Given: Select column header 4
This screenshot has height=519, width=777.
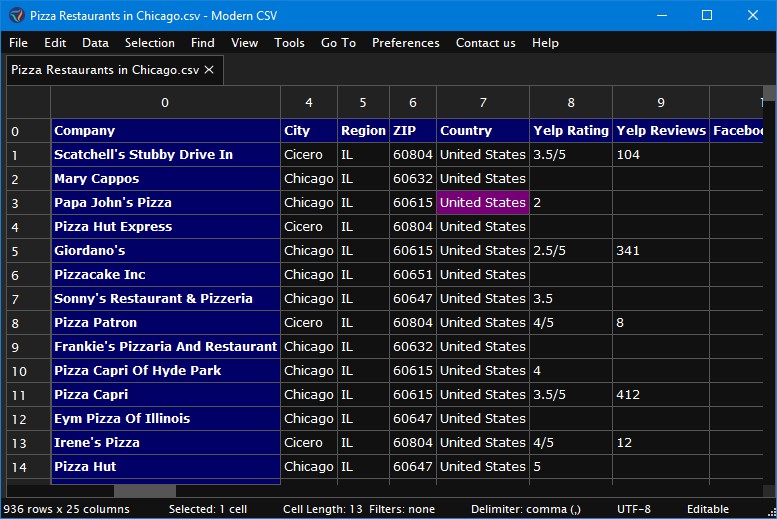Looking at the screenshot, I should click(309, 103).
